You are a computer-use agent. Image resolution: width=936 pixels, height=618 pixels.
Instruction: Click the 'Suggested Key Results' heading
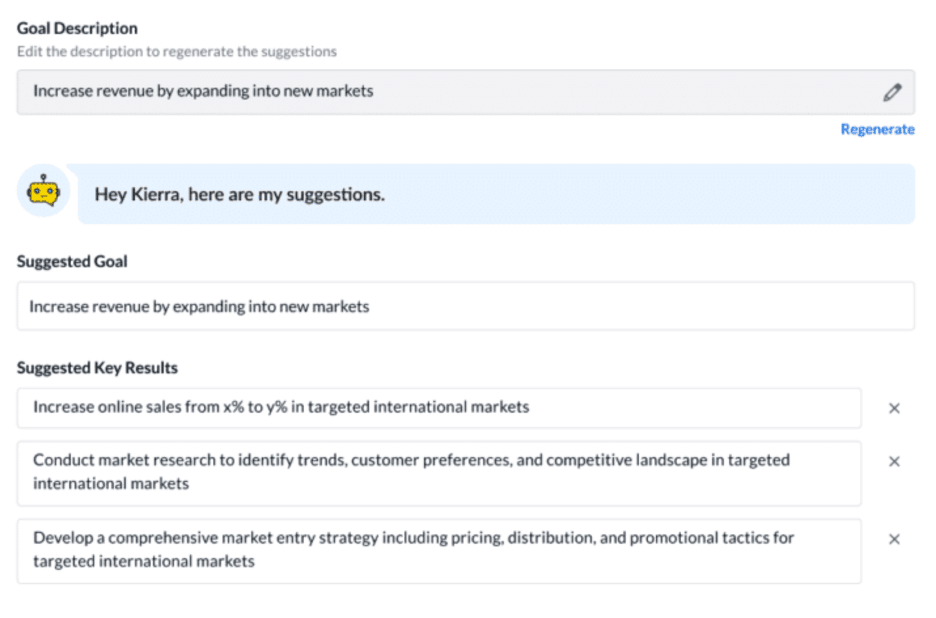click(97, 368)
